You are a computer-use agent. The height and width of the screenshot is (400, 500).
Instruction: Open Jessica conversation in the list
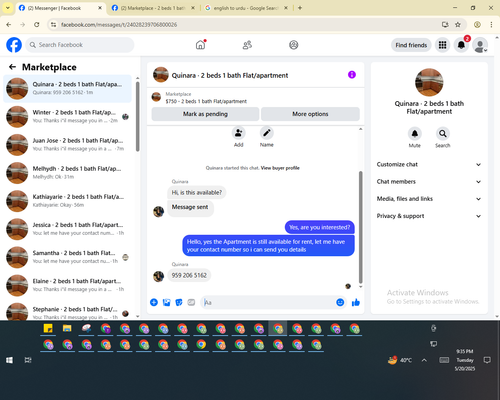(68, 229)
